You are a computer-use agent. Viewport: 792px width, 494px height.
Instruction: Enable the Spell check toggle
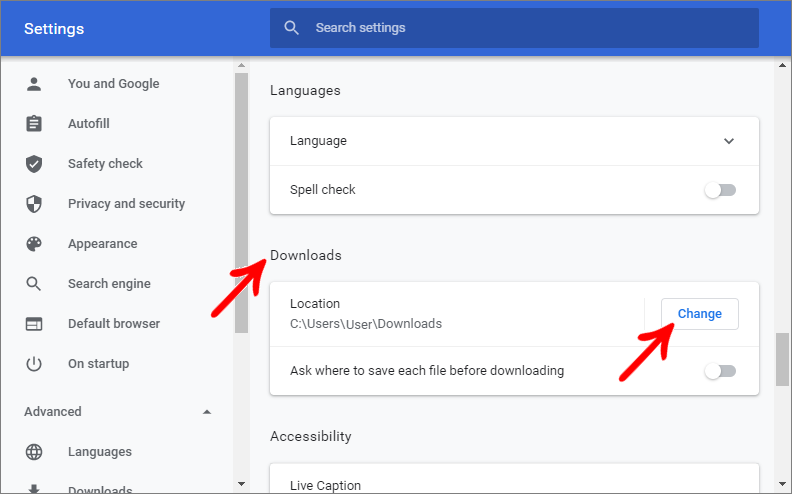(x=720, y=190)
